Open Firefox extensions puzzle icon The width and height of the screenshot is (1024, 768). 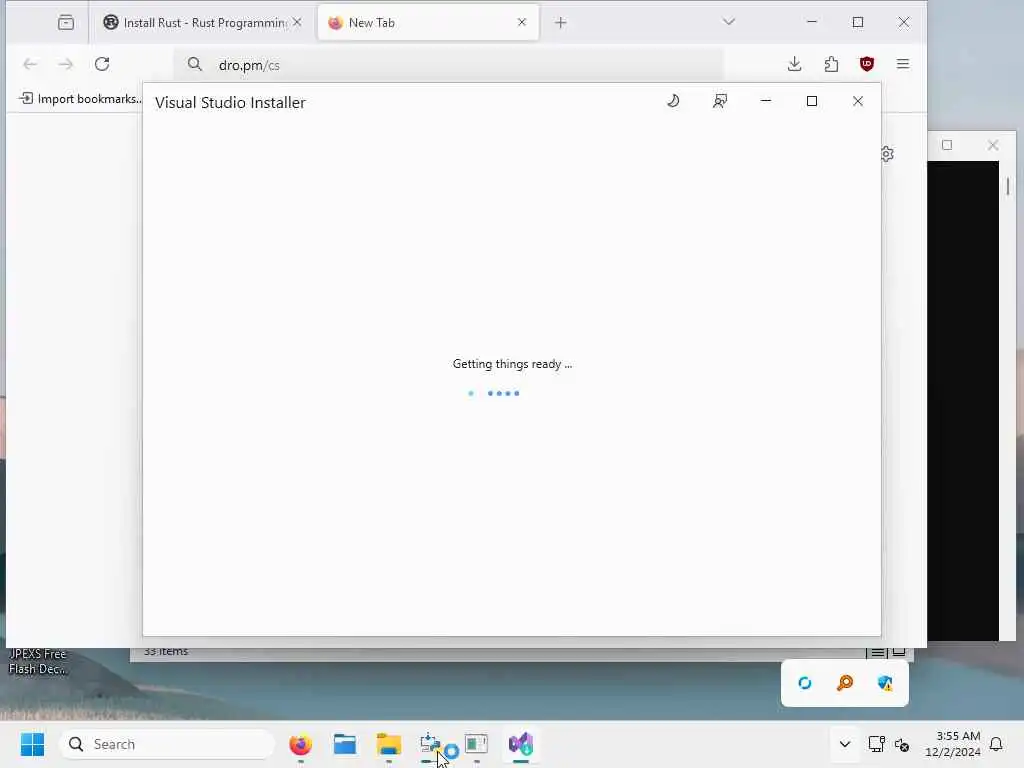(x=831, y=64)
